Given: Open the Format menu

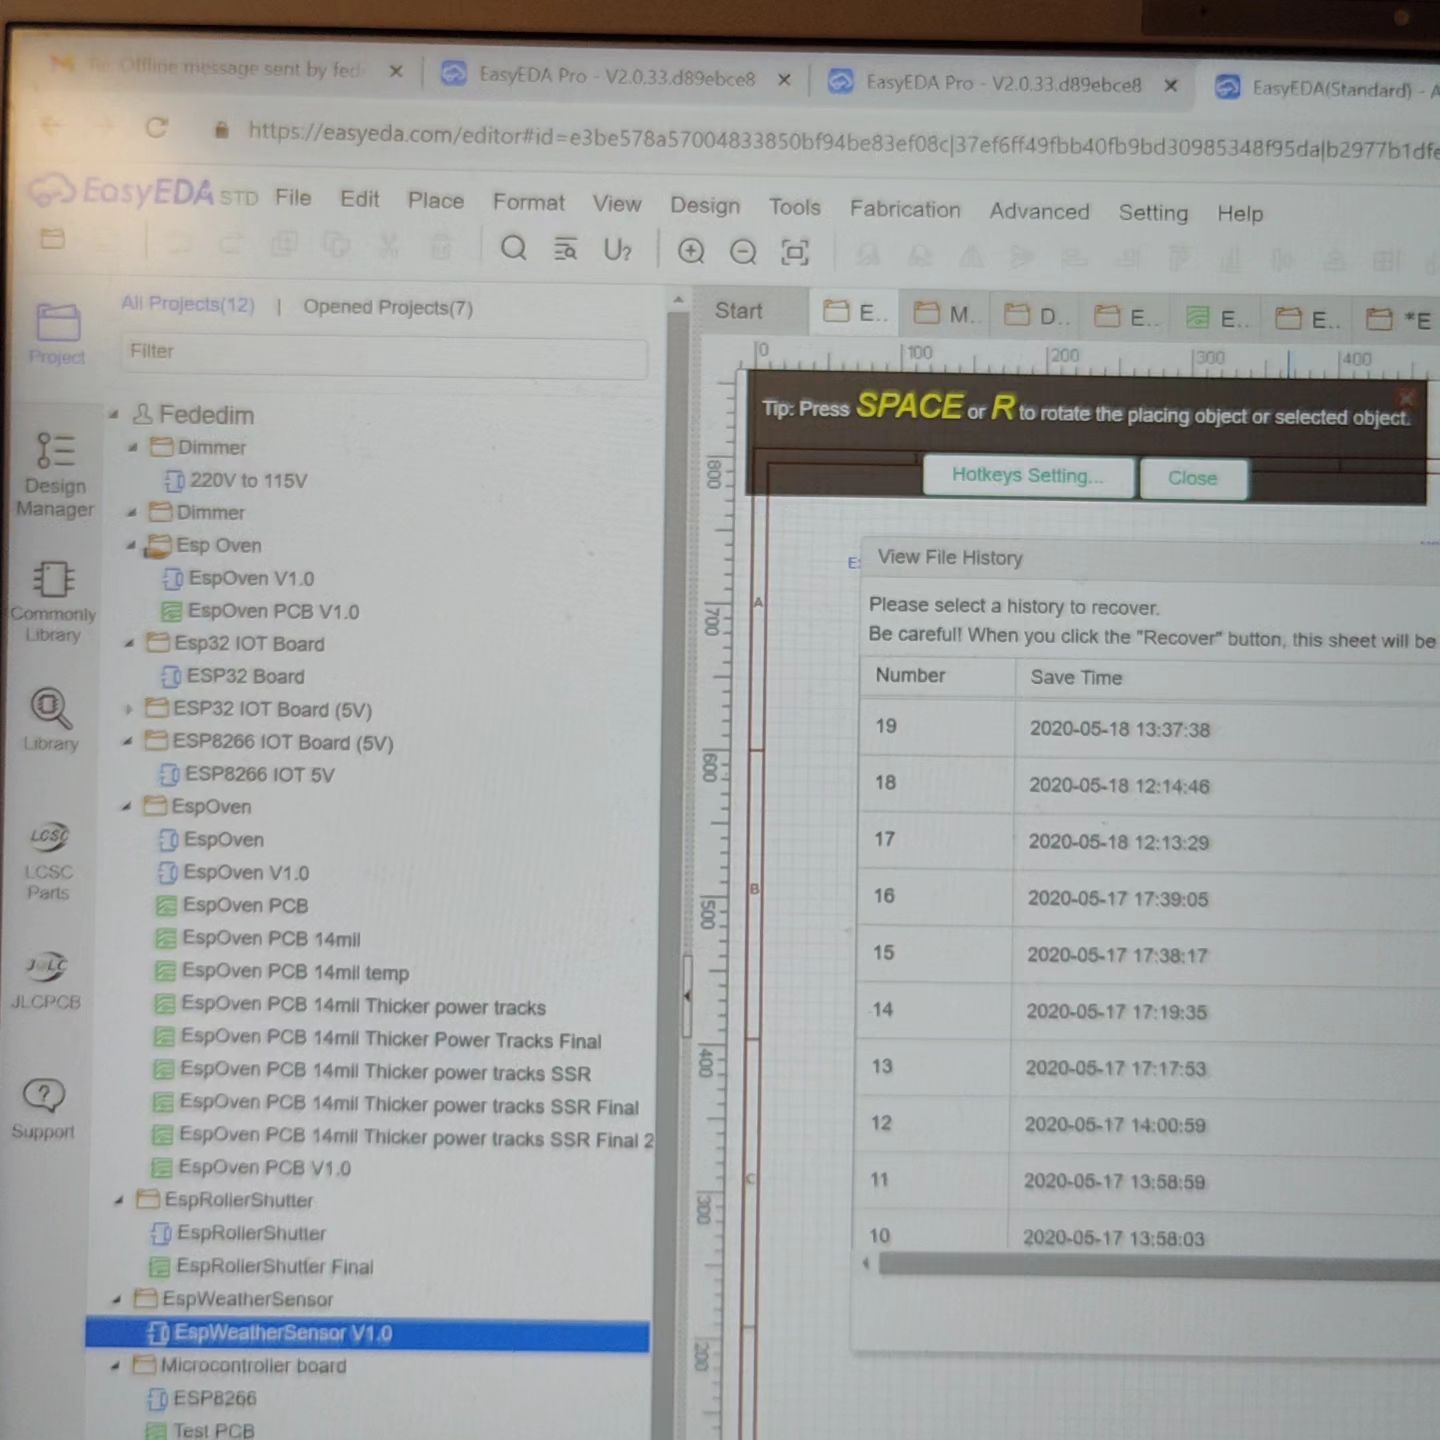Looking at the screenshot, I should click(529, 202).
